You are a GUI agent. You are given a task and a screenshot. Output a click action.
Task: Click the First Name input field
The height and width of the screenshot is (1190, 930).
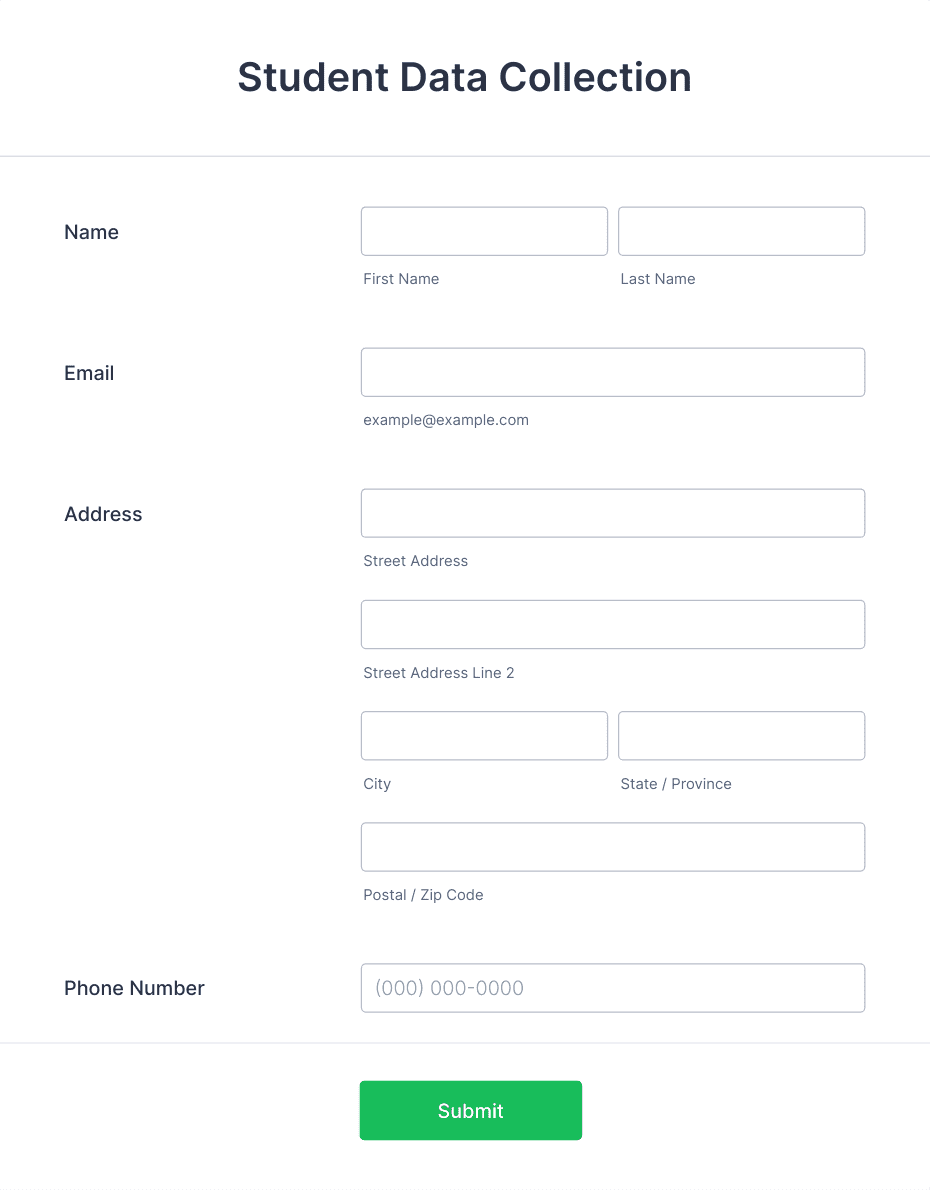(484, 231)
